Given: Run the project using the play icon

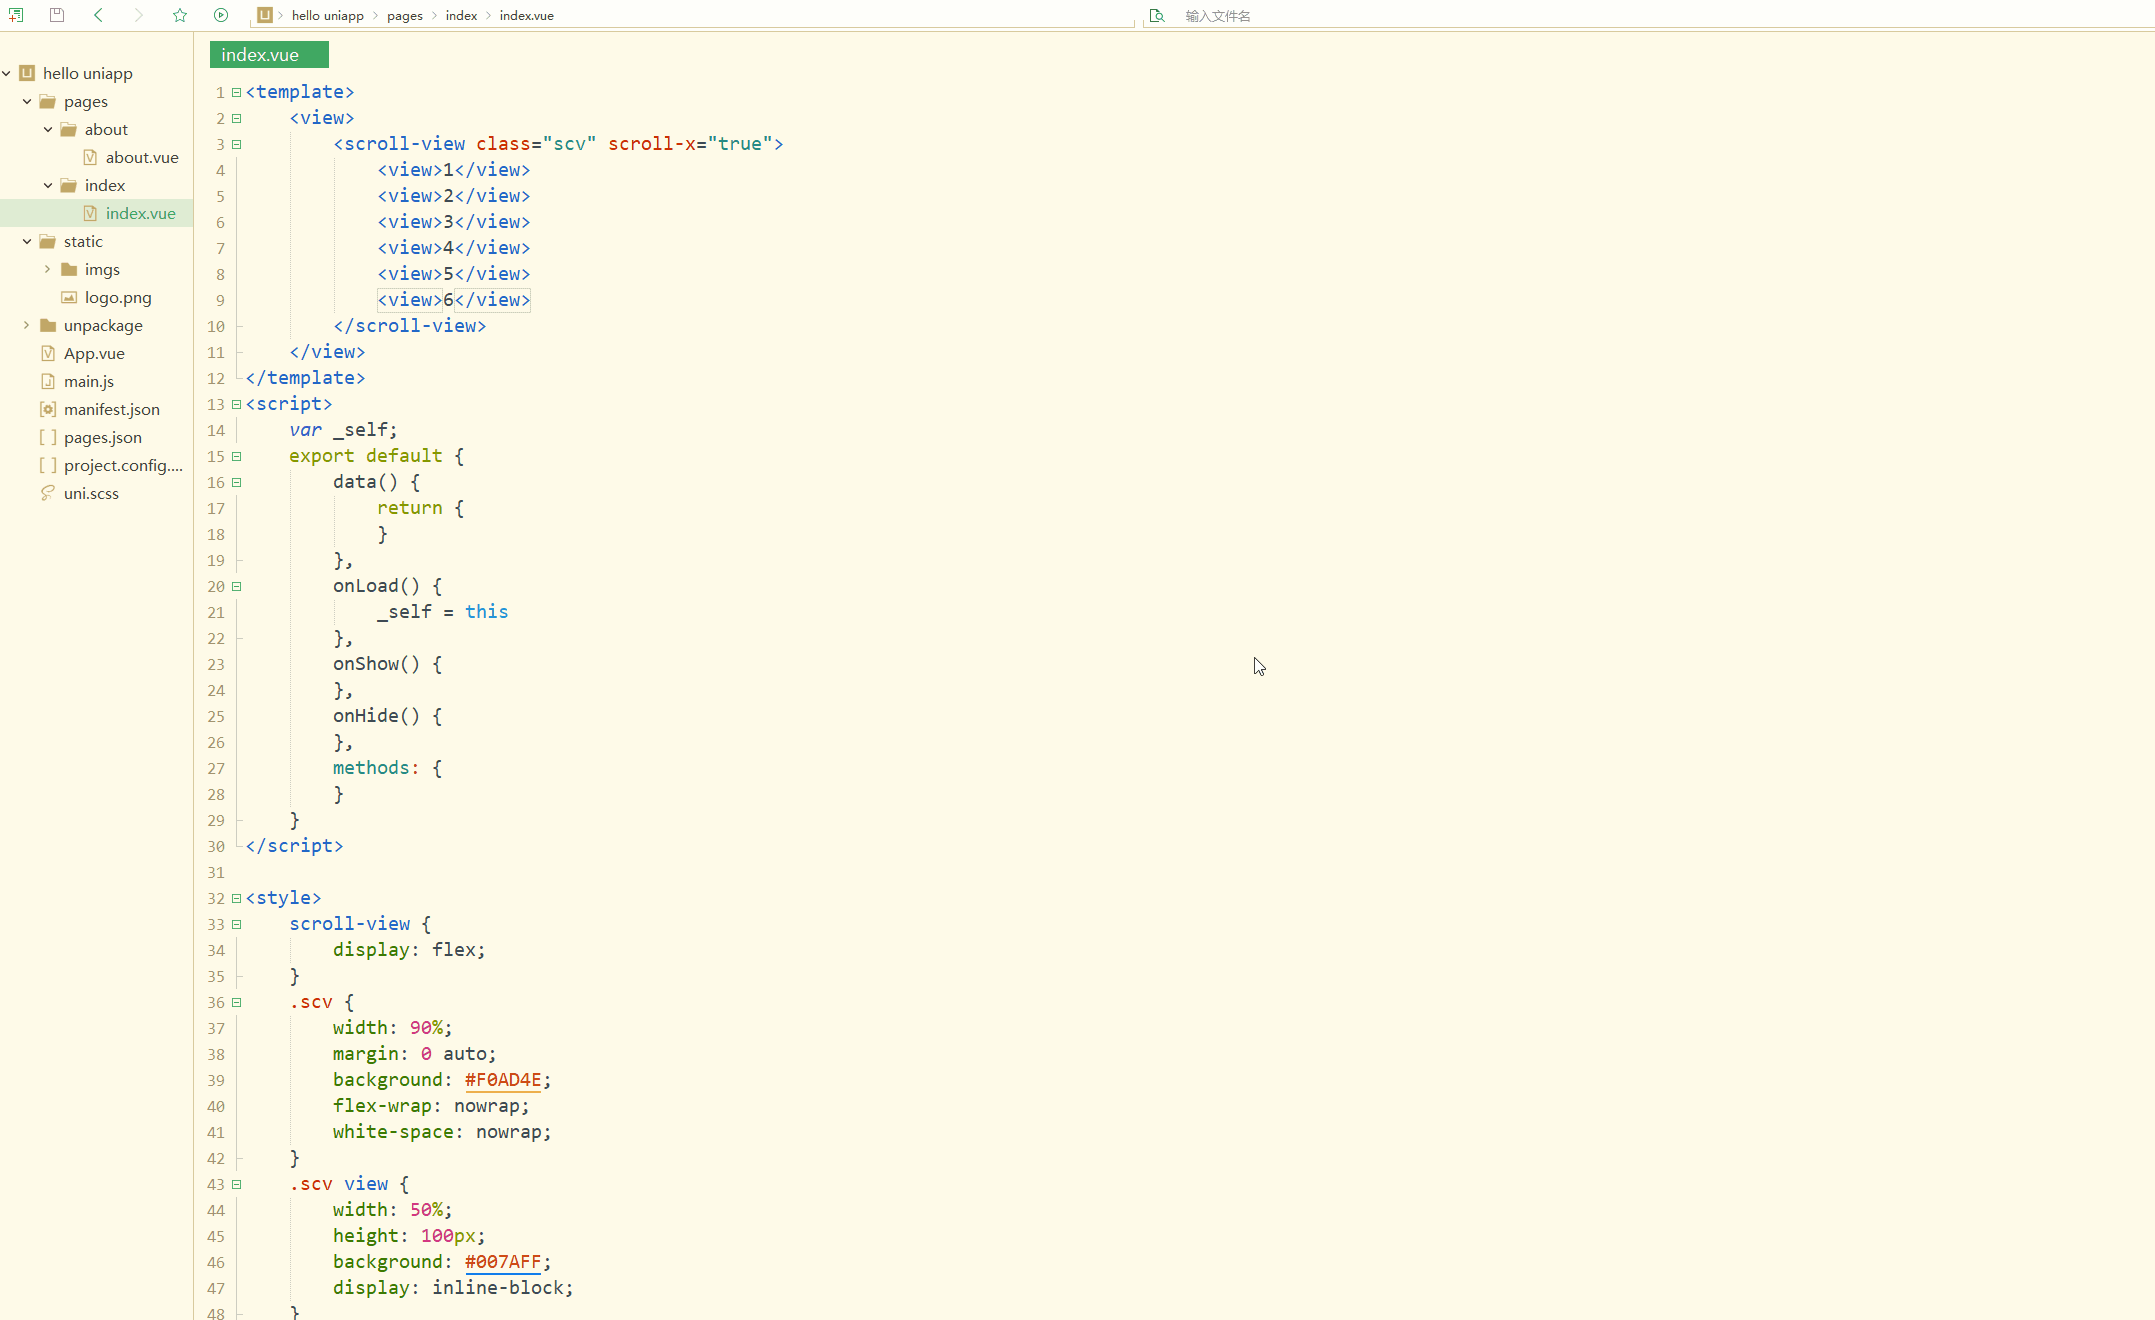Looking at the screenshot, I should click(x=220, y=15).
